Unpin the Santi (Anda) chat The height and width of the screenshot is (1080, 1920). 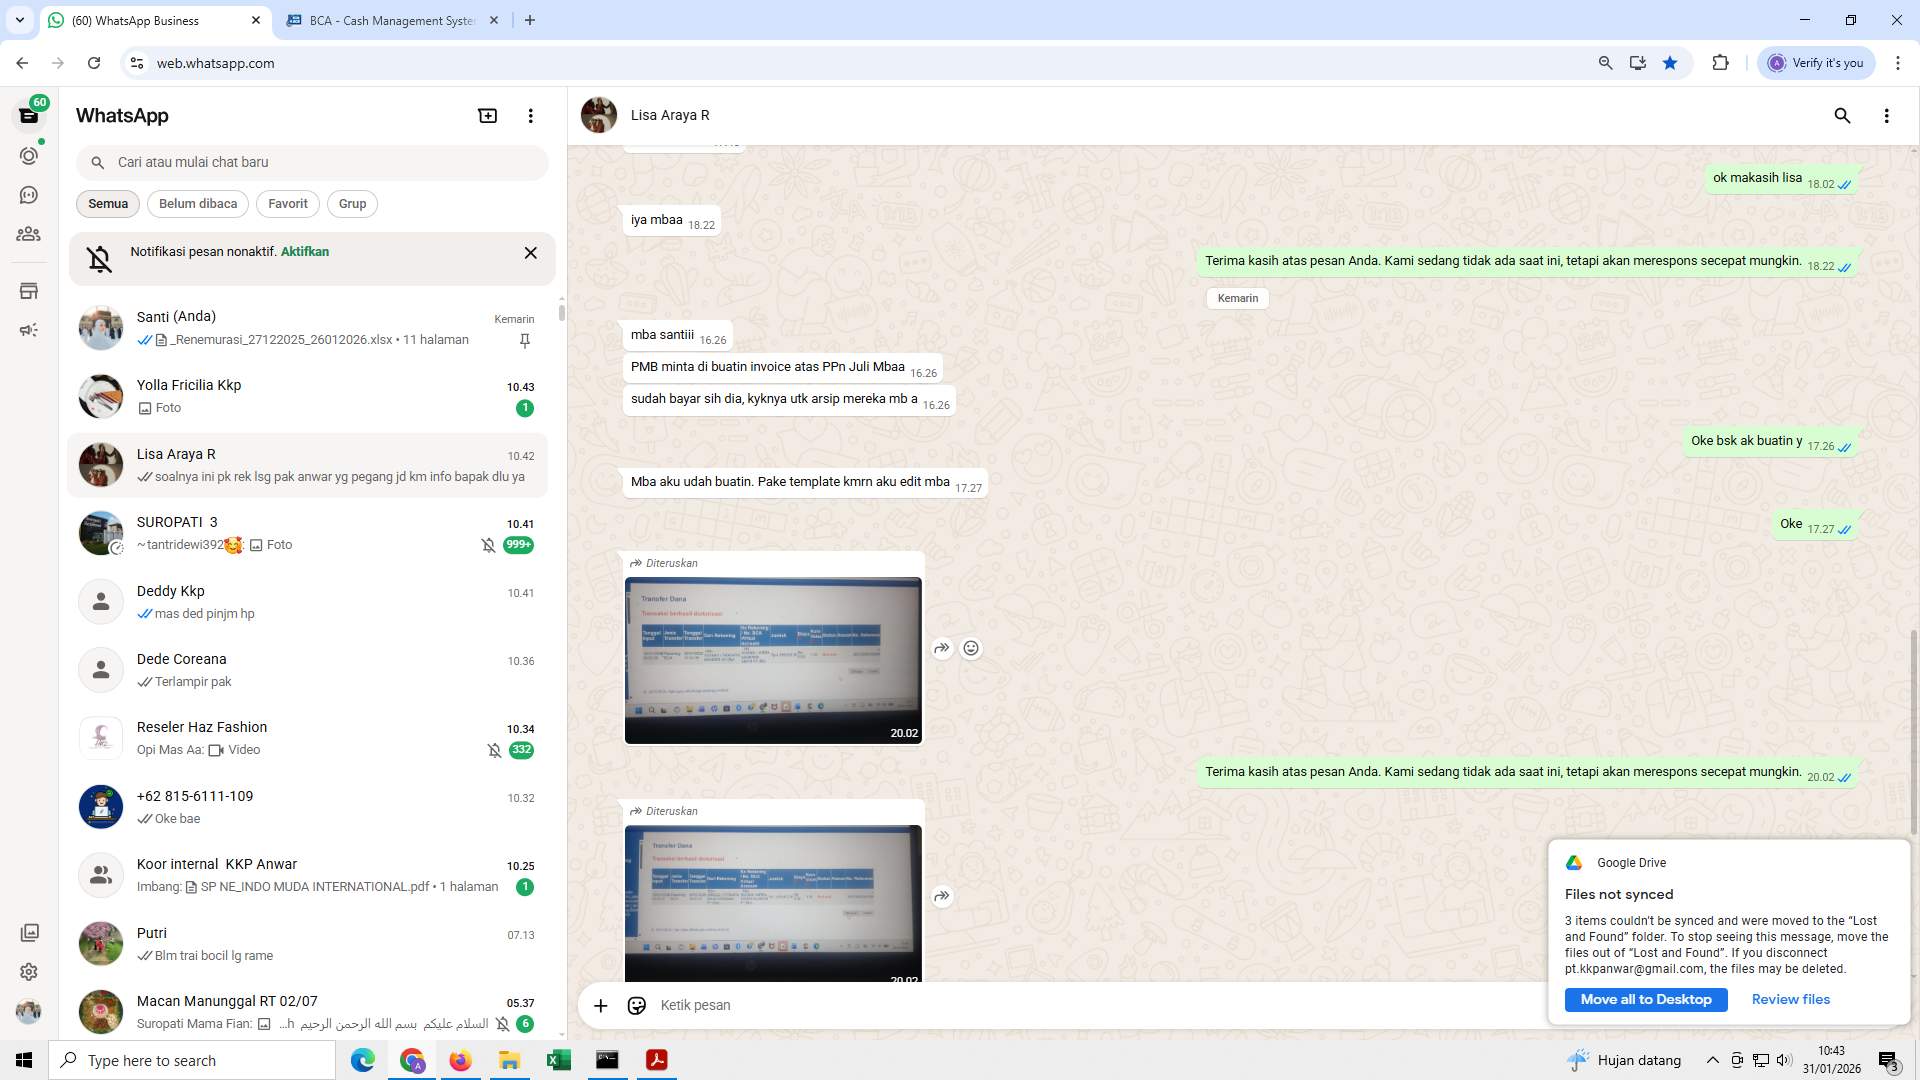(525, 340)
